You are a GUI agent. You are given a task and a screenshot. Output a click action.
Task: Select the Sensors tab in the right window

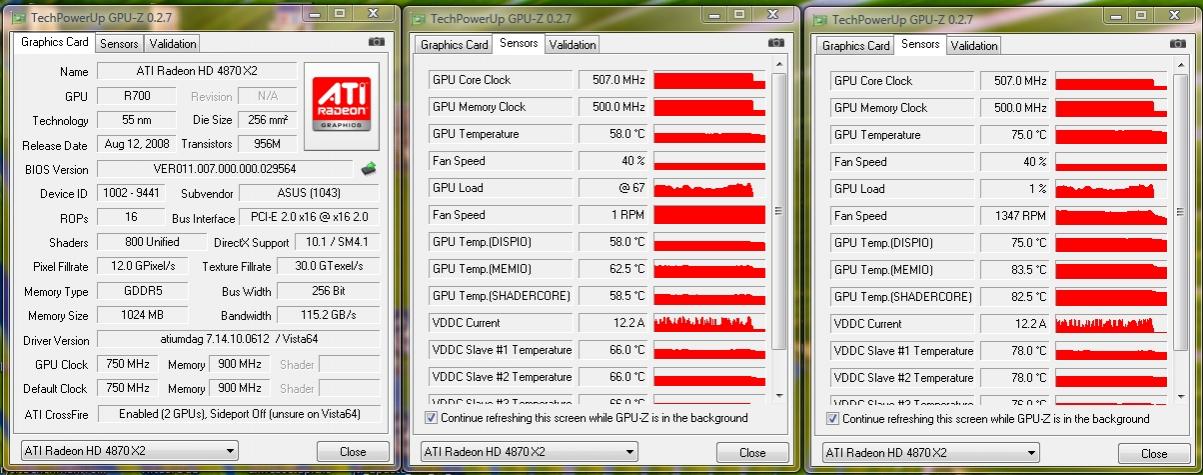(920, 44)
